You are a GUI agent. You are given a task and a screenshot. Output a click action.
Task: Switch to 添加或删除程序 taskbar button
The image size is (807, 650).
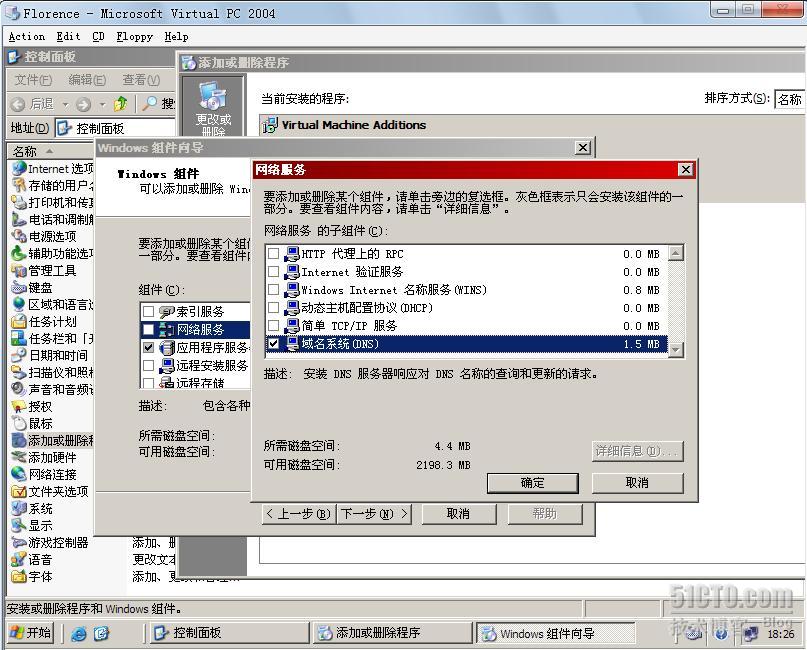[x=392, y=633]
